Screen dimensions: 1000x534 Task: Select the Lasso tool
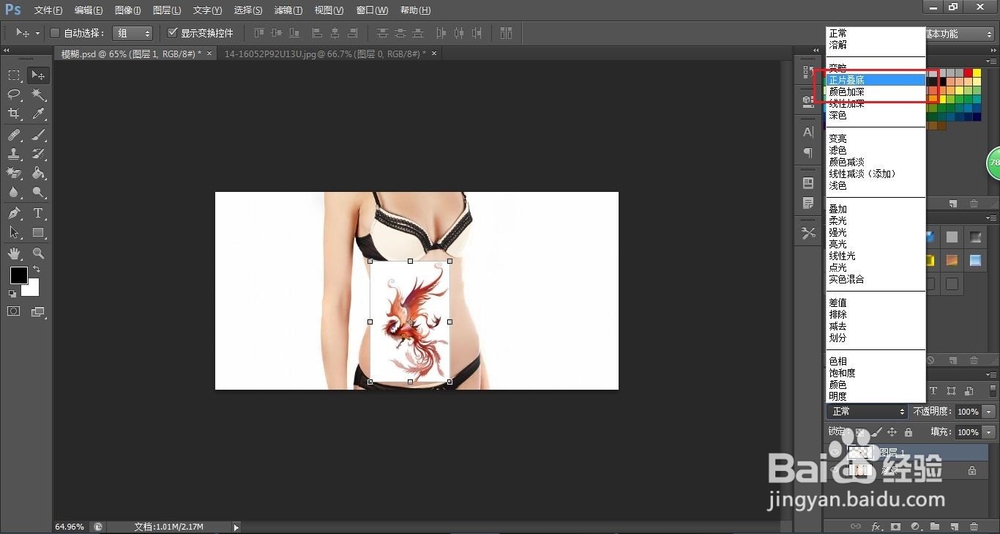tap(13, 94)
